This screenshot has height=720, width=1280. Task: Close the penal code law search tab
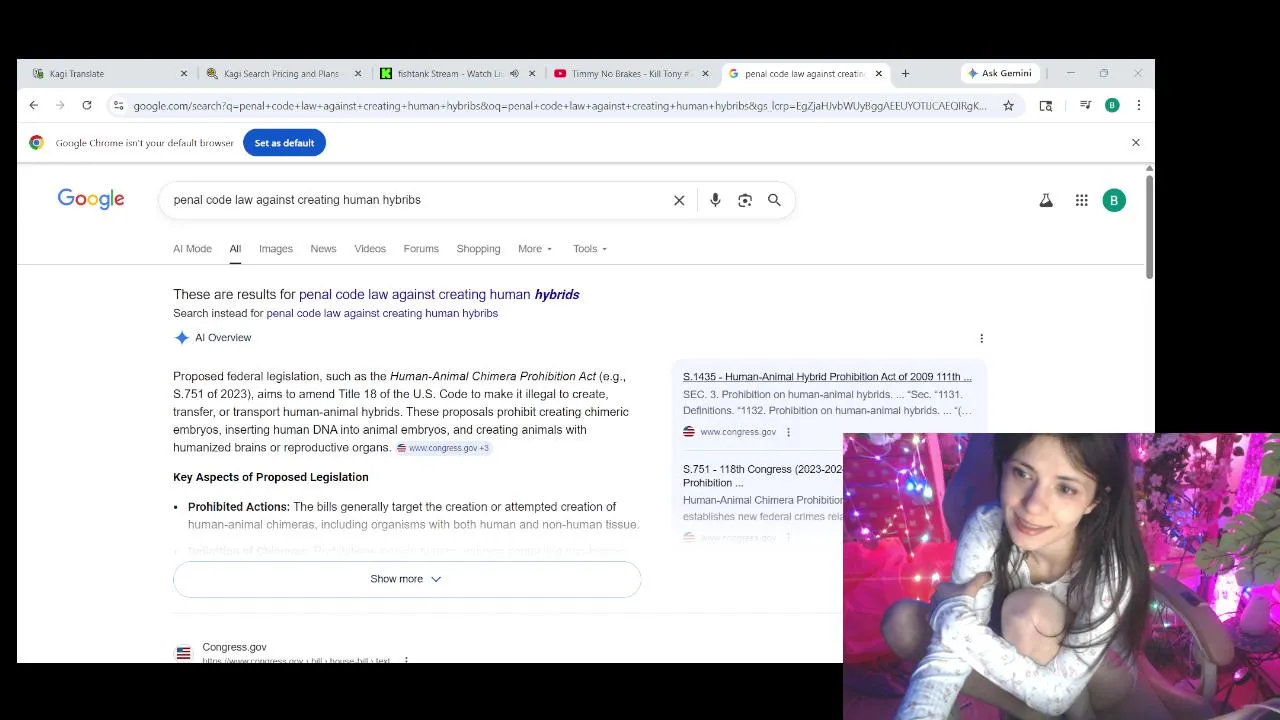879,73
